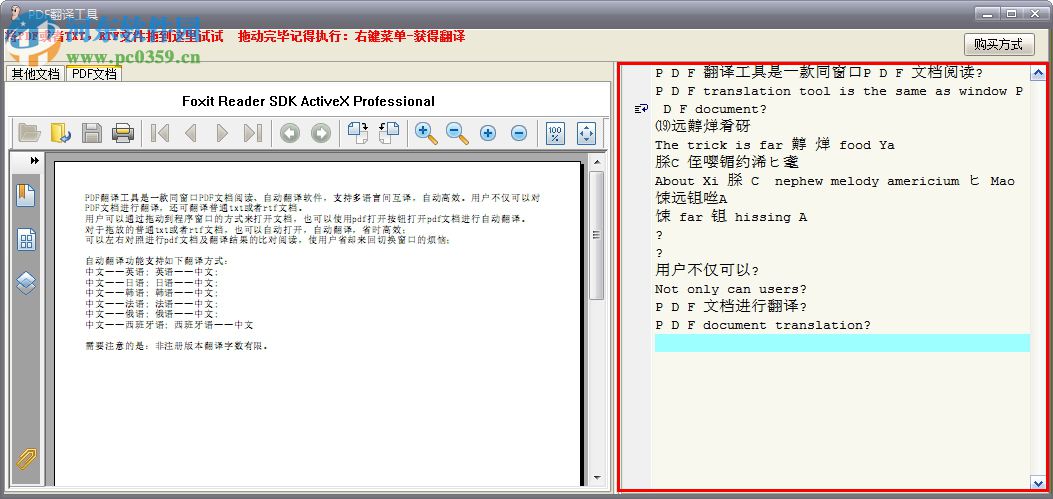Open the page thumbnails panel
This screenshot has width=1053, height=499.
pos(26,239)
